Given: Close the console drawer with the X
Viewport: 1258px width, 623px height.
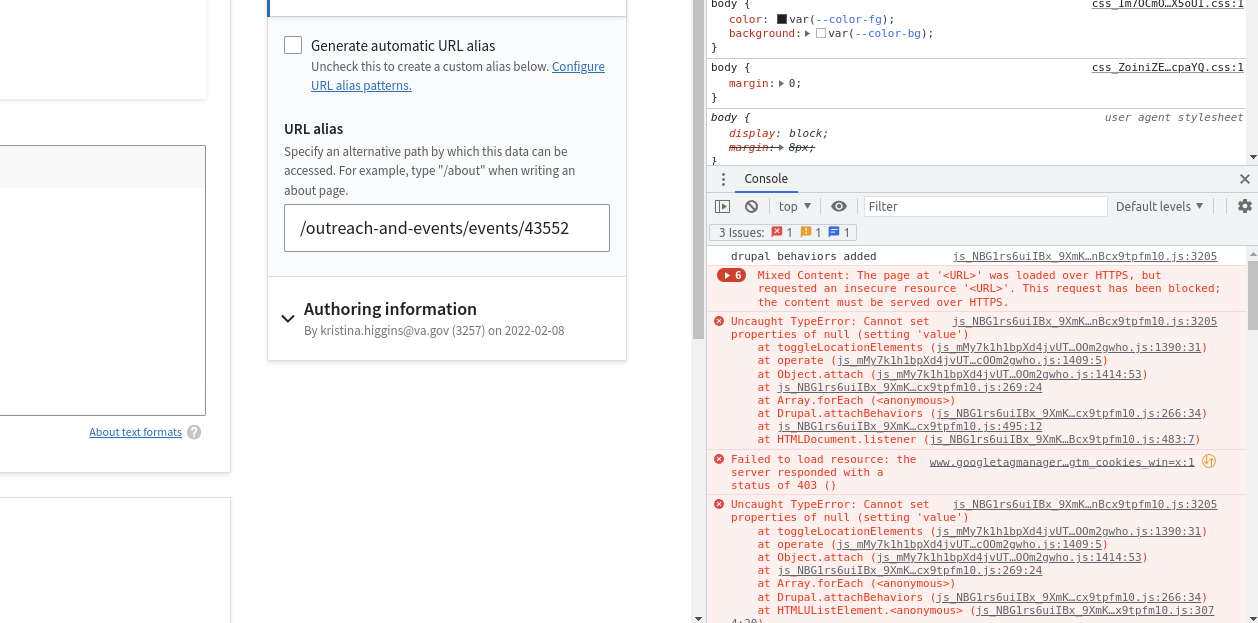Looking at the screenshot, I should pyautogui.click(x=1245, y=179).
